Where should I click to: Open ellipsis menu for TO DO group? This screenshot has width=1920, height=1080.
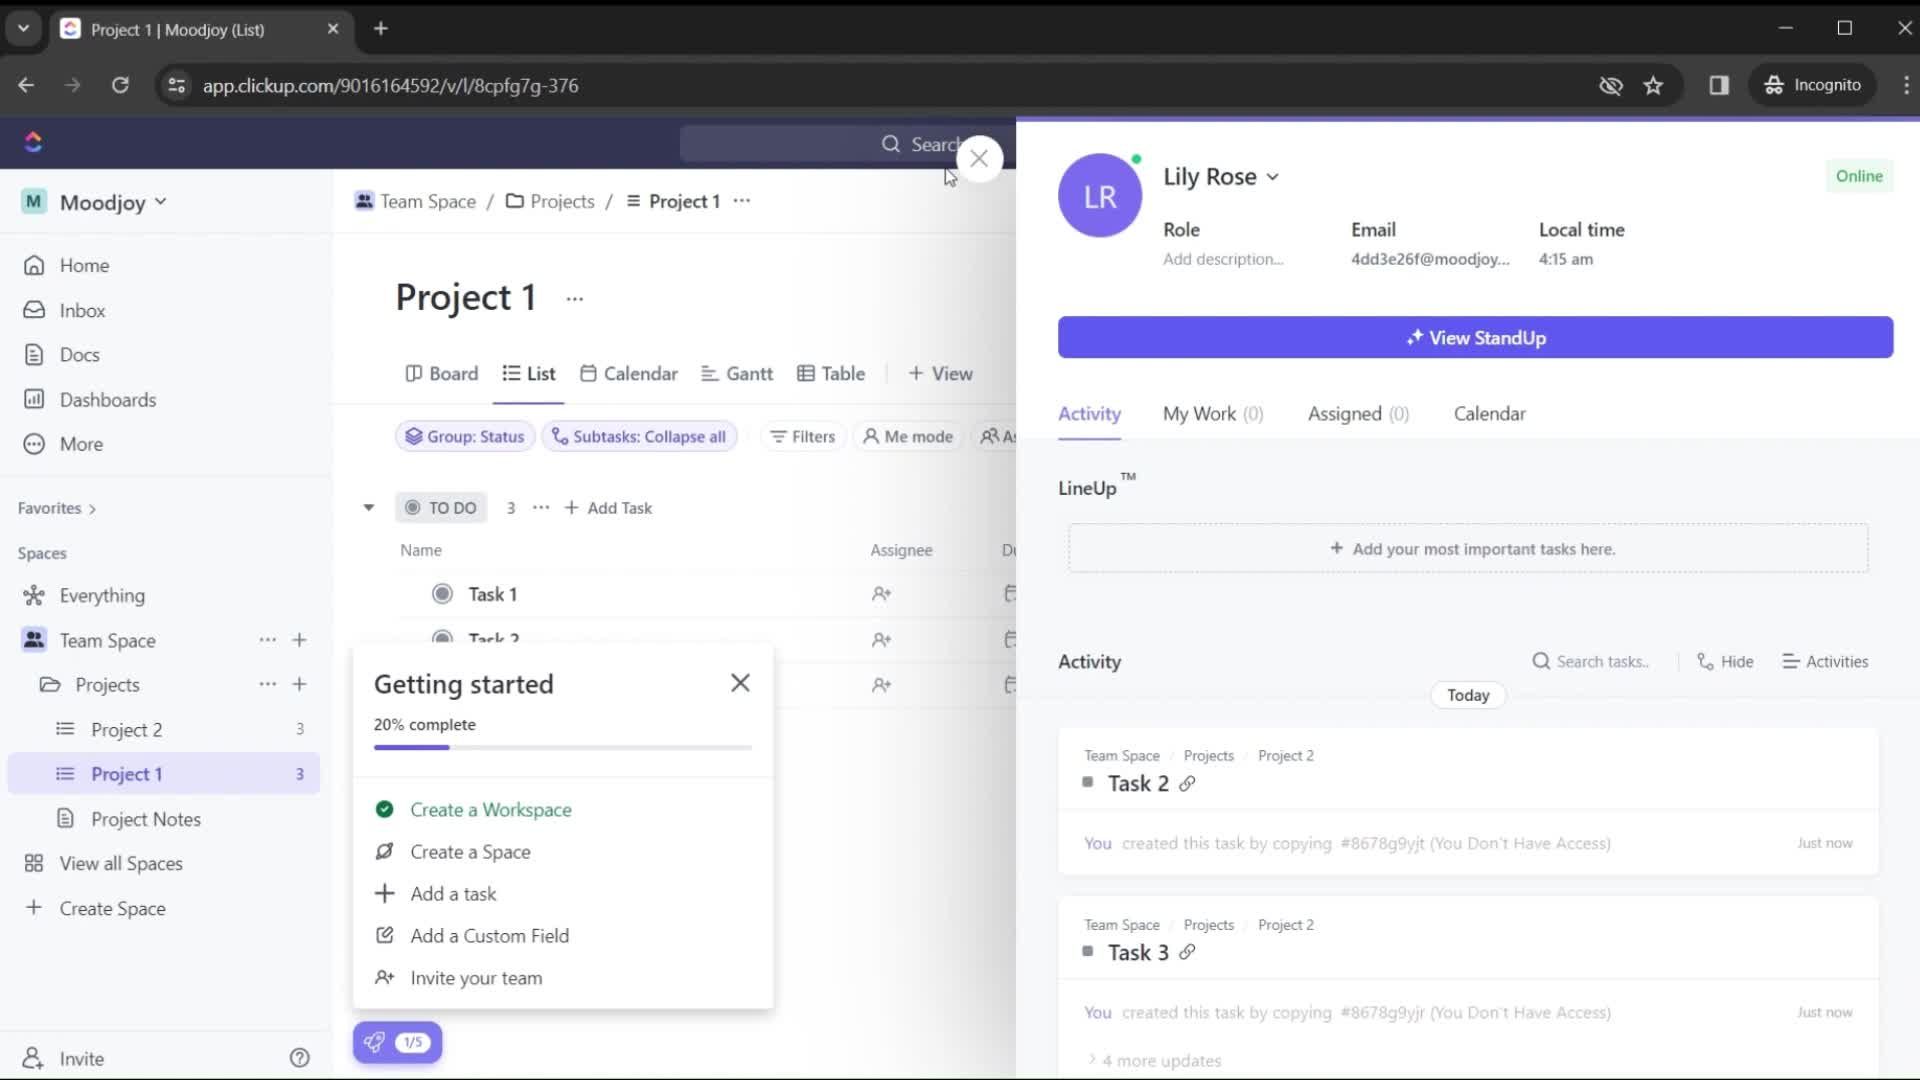tap(541, 508)
